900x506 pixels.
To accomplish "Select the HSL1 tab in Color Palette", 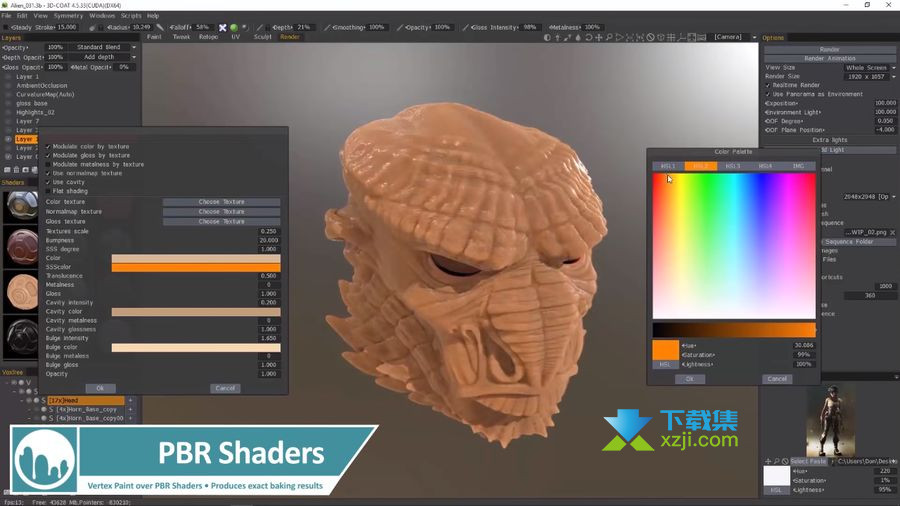I will [668, 166].
